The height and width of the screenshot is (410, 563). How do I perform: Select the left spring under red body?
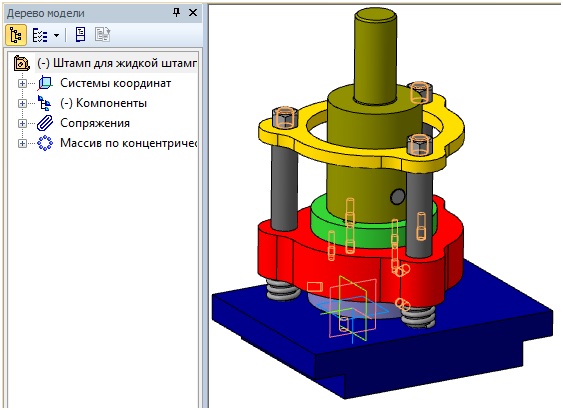283,290
